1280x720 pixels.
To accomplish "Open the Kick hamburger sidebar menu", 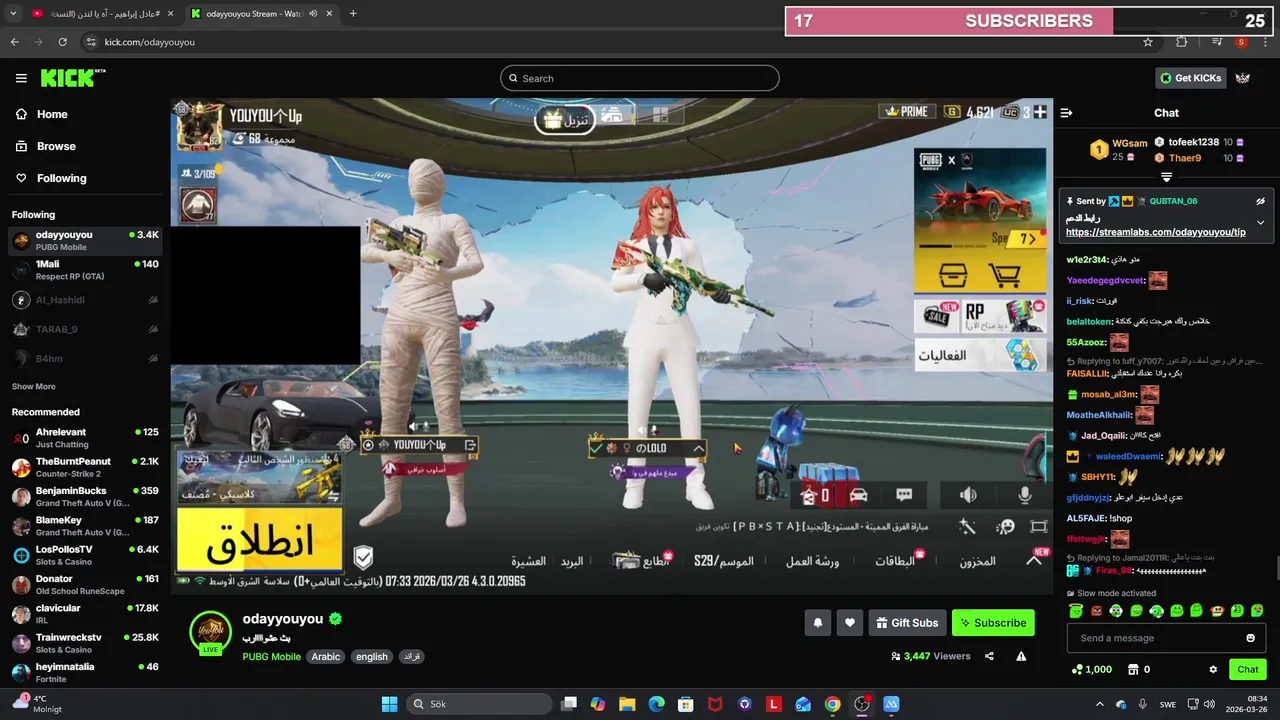I will pos(21,78).
